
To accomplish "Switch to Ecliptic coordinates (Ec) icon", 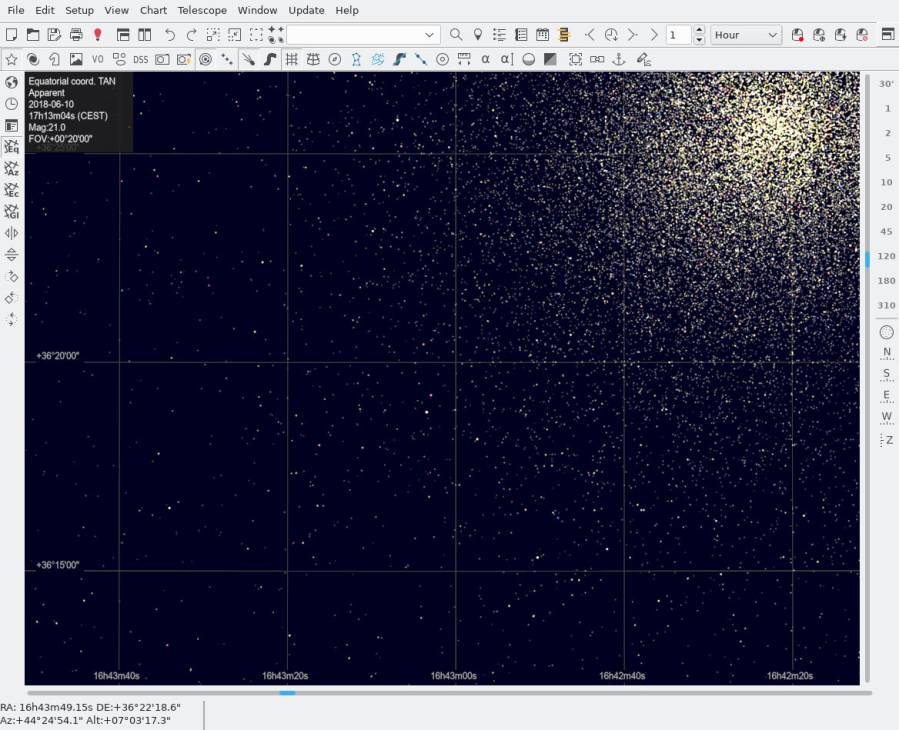I will 11,190.
